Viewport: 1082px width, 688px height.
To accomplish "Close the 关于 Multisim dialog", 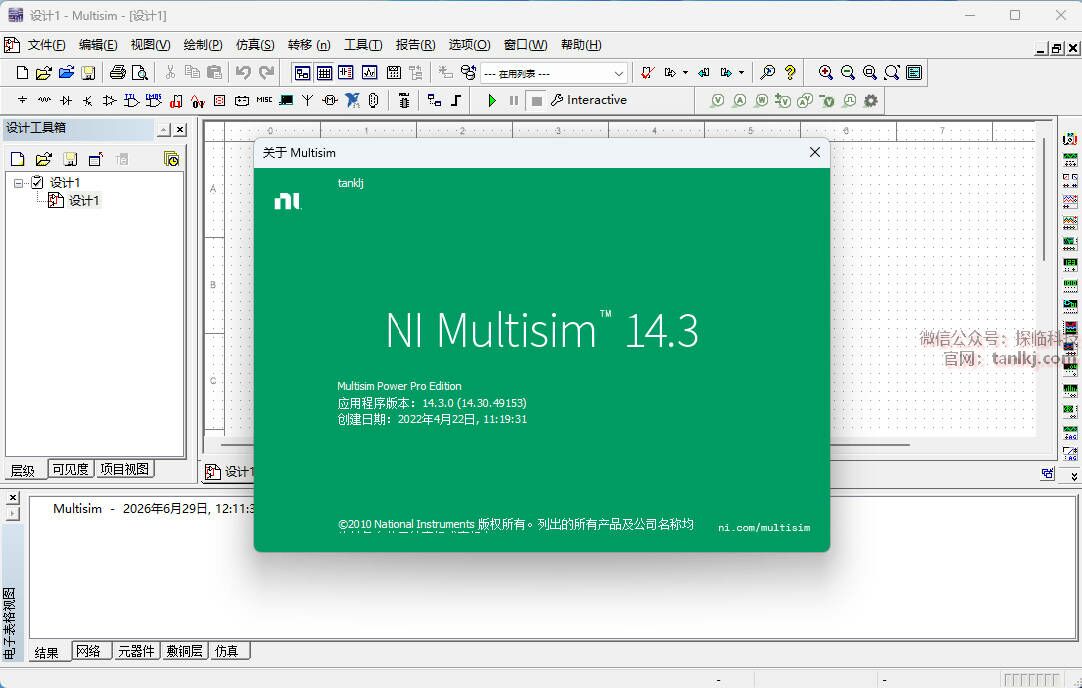I will pyautogui.click(x=815, y=152).
